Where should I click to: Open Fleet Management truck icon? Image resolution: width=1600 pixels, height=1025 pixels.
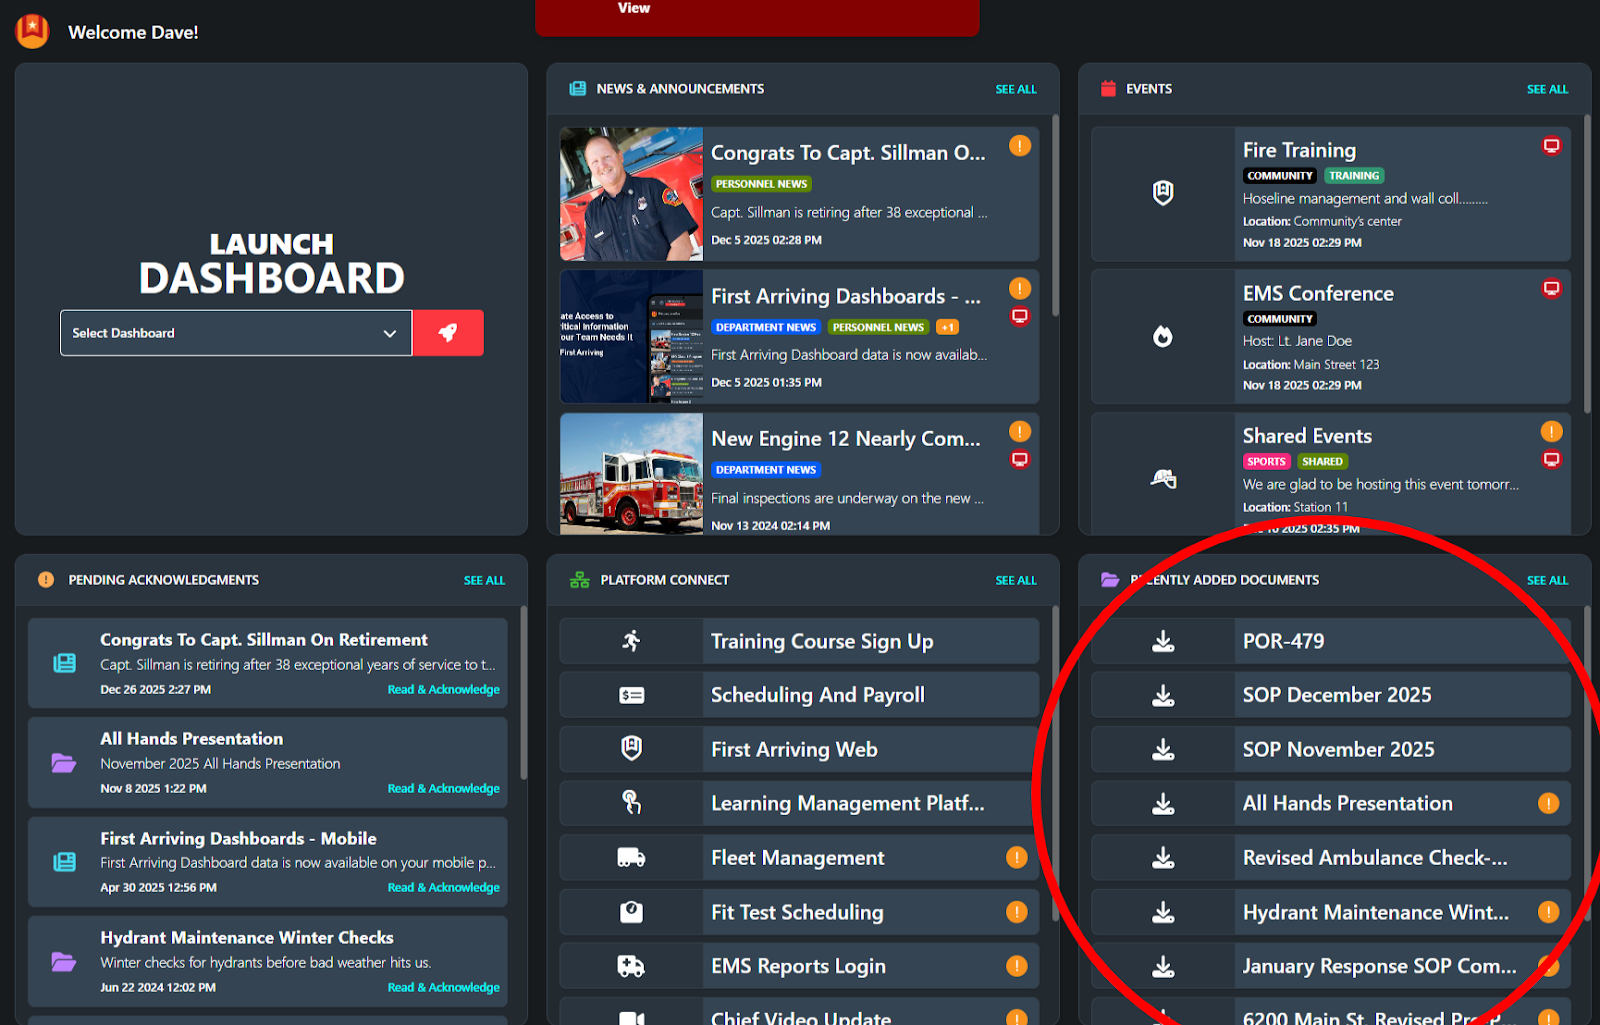631,858
